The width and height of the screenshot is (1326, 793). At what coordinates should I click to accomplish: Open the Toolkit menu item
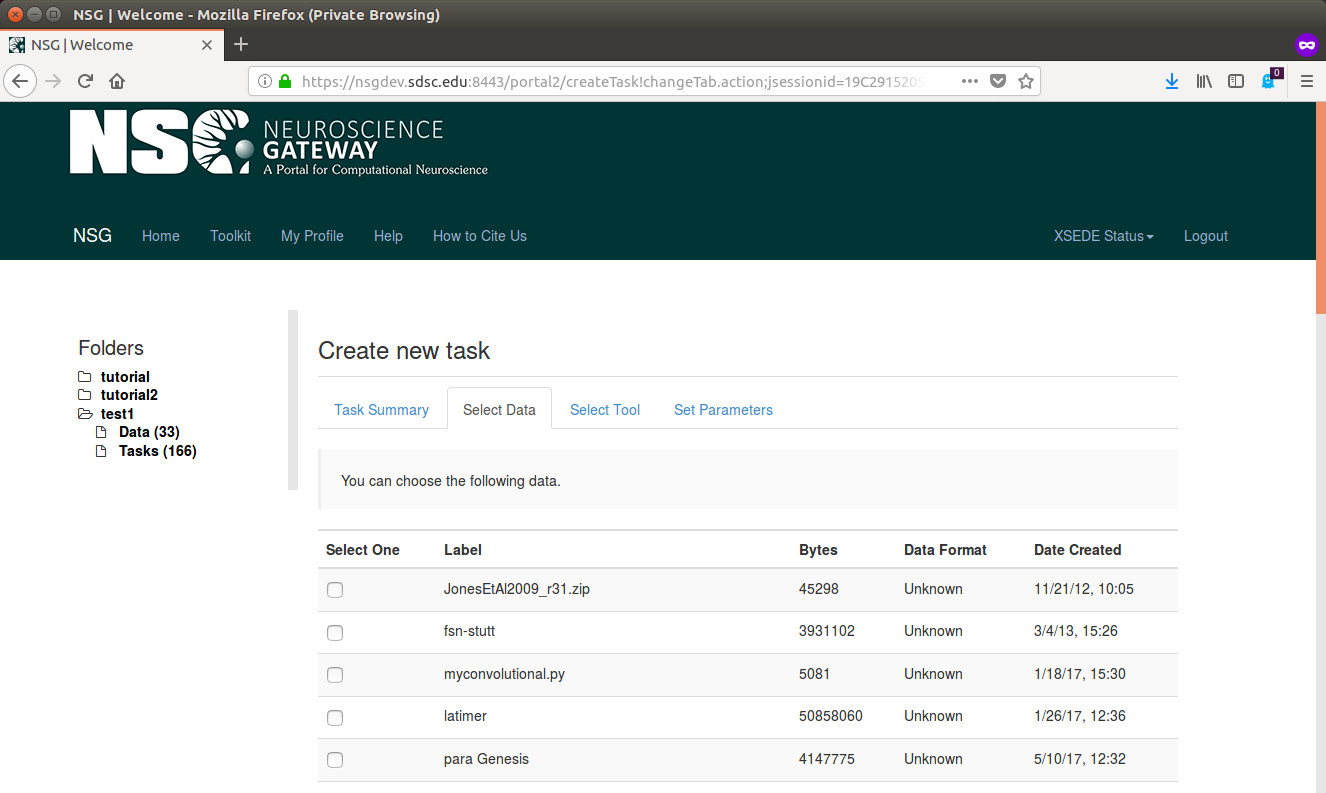pyautogui.click(x=230, y=236)
